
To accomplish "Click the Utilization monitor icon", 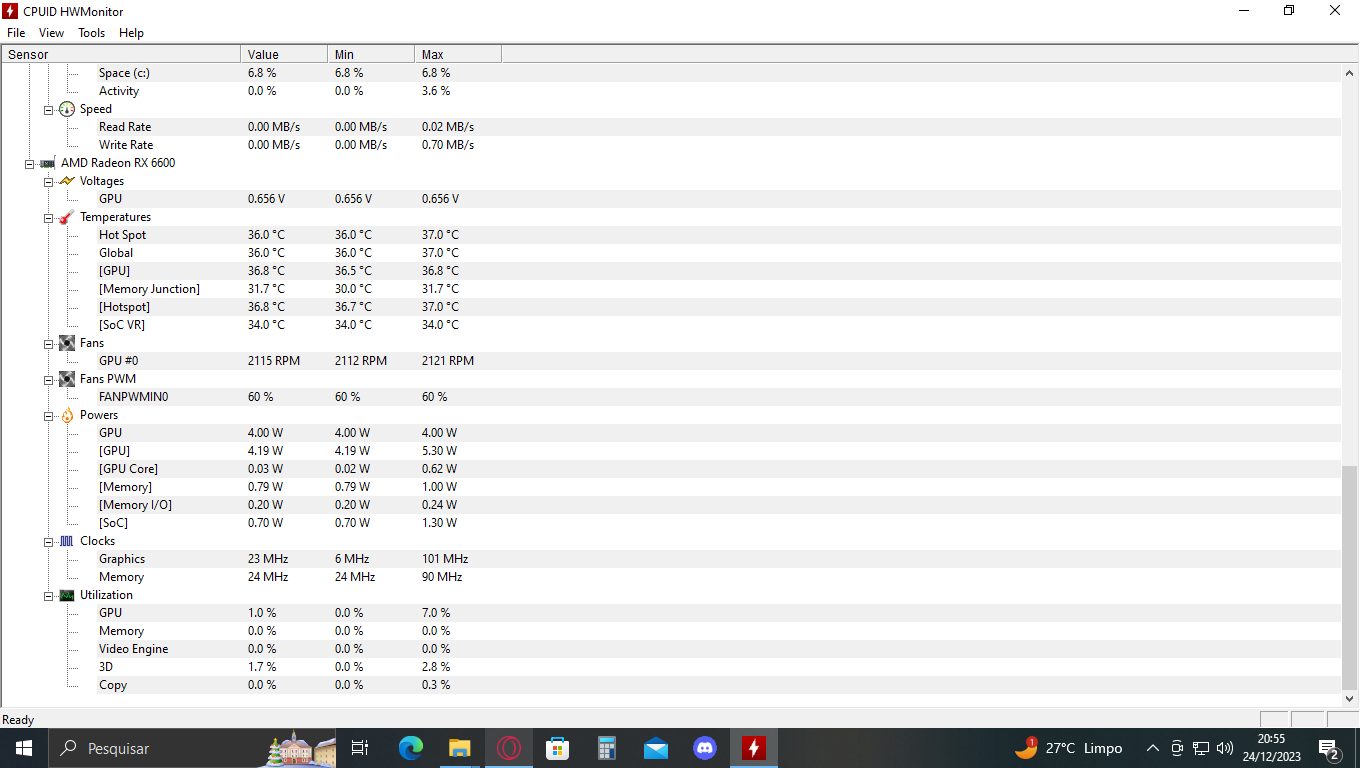I will pyautogui.click(x=67, y=595).
